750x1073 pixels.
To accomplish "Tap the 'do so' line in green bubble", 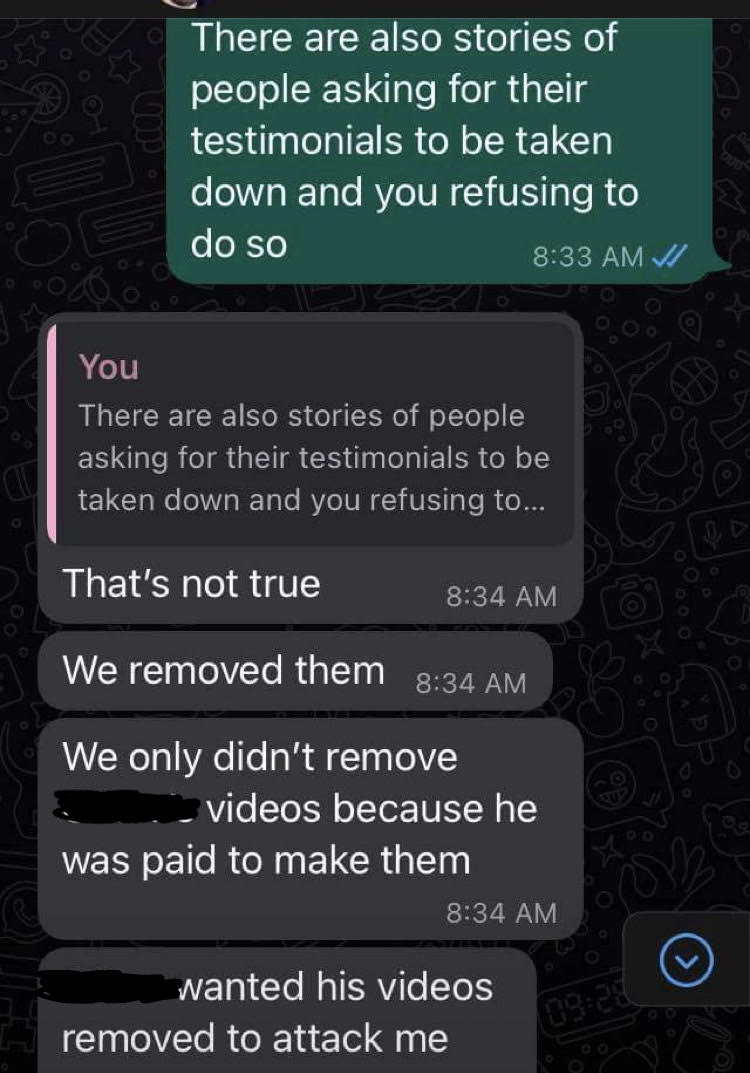I will (x=239, y=244).
